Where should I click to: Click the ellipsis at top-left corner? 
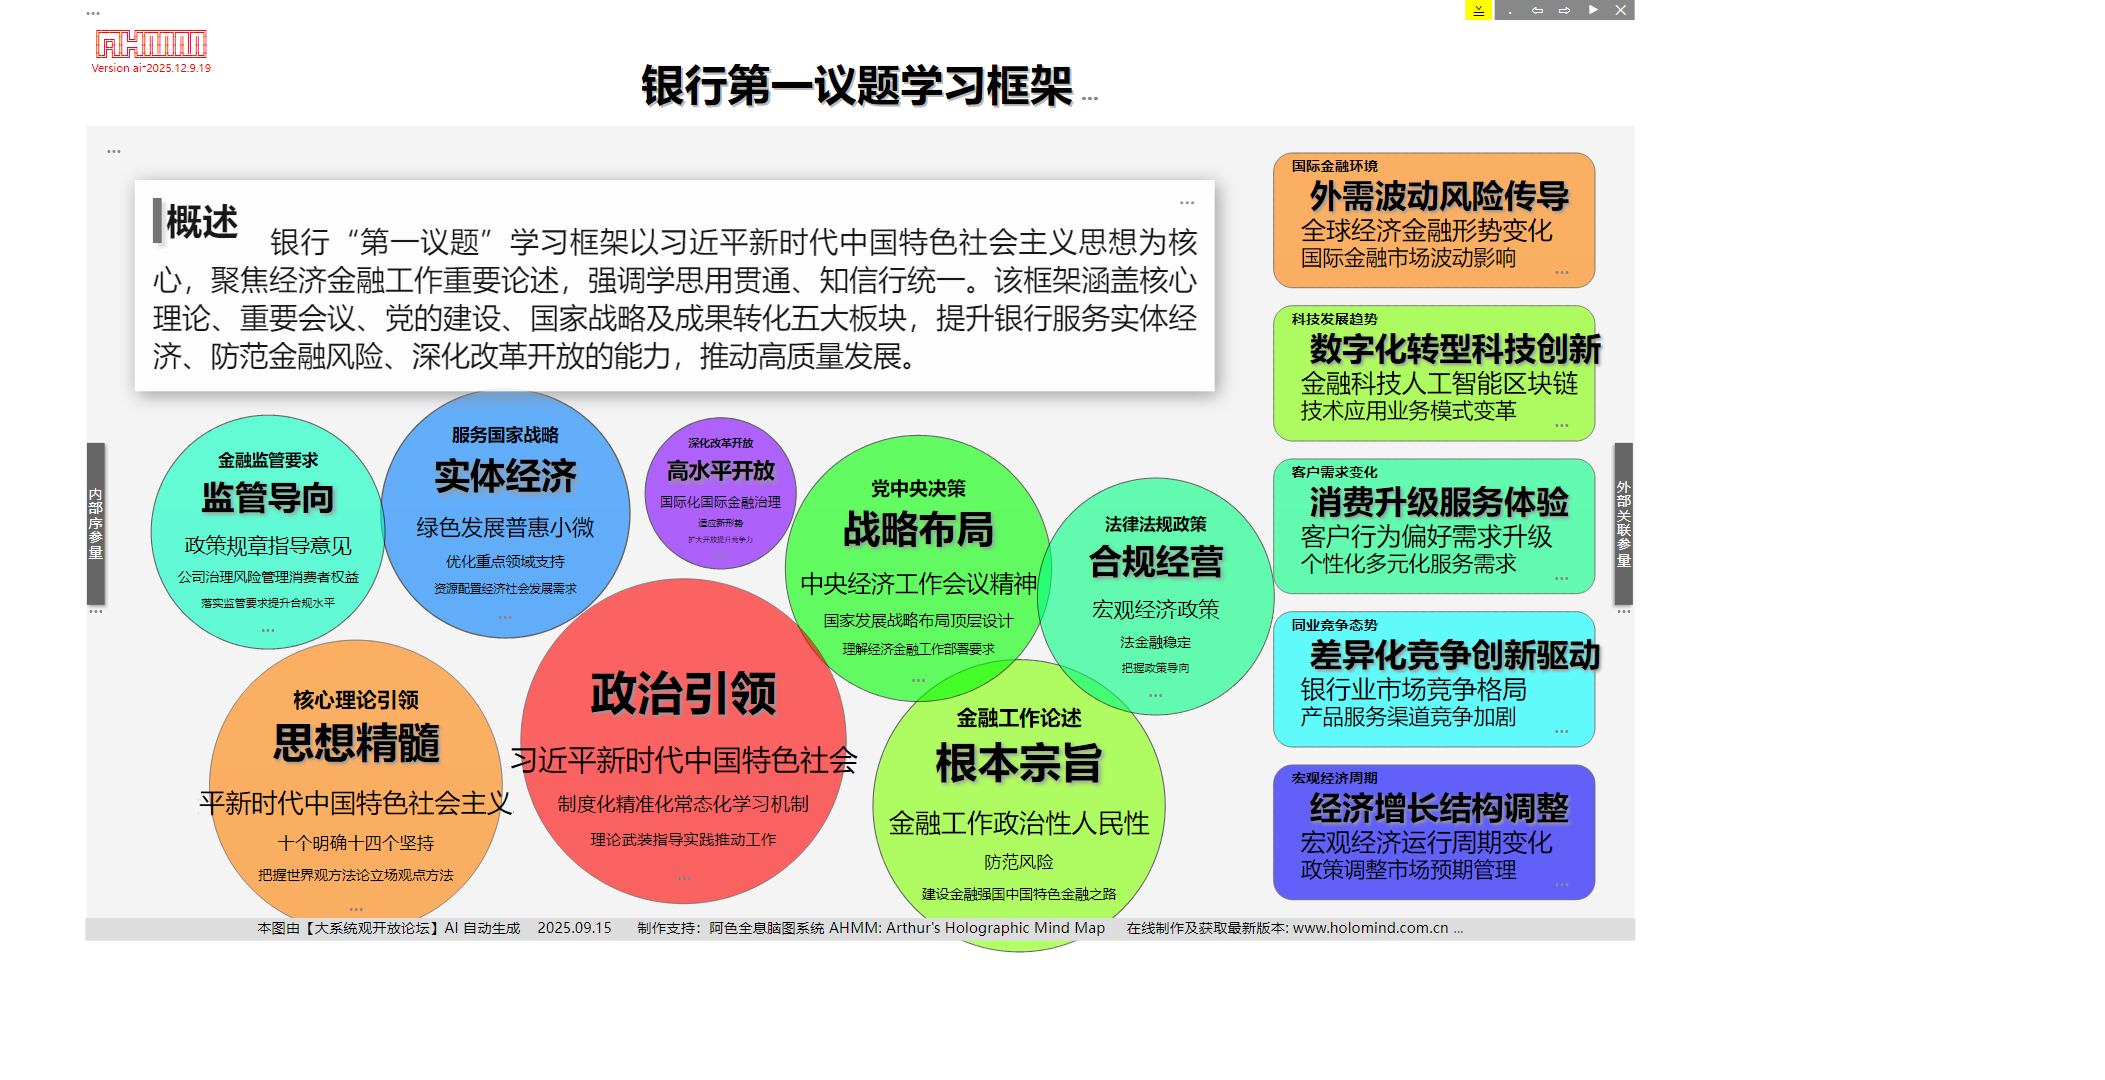point(93,14)
